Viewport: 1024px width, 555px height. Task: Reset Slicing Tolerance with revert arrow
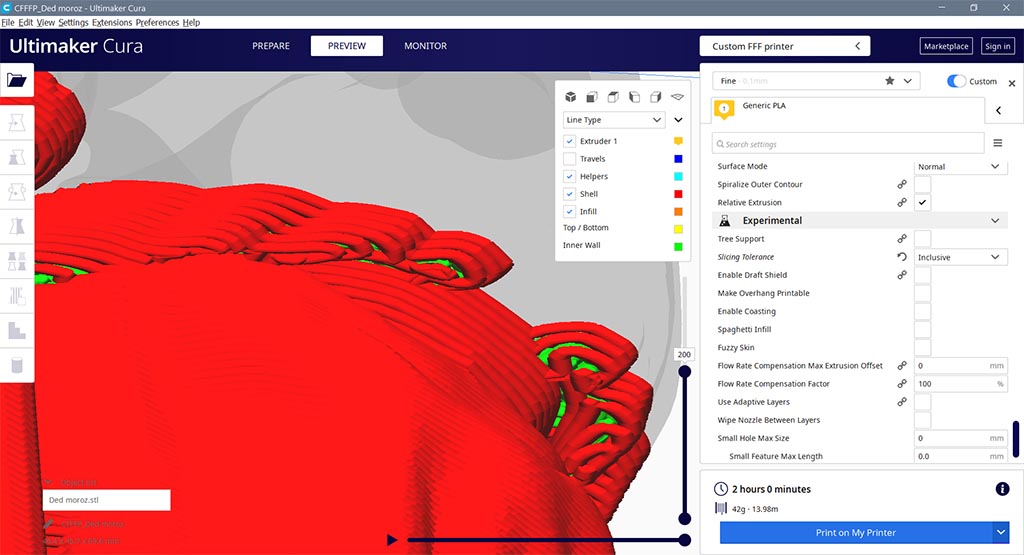point(902,257)
